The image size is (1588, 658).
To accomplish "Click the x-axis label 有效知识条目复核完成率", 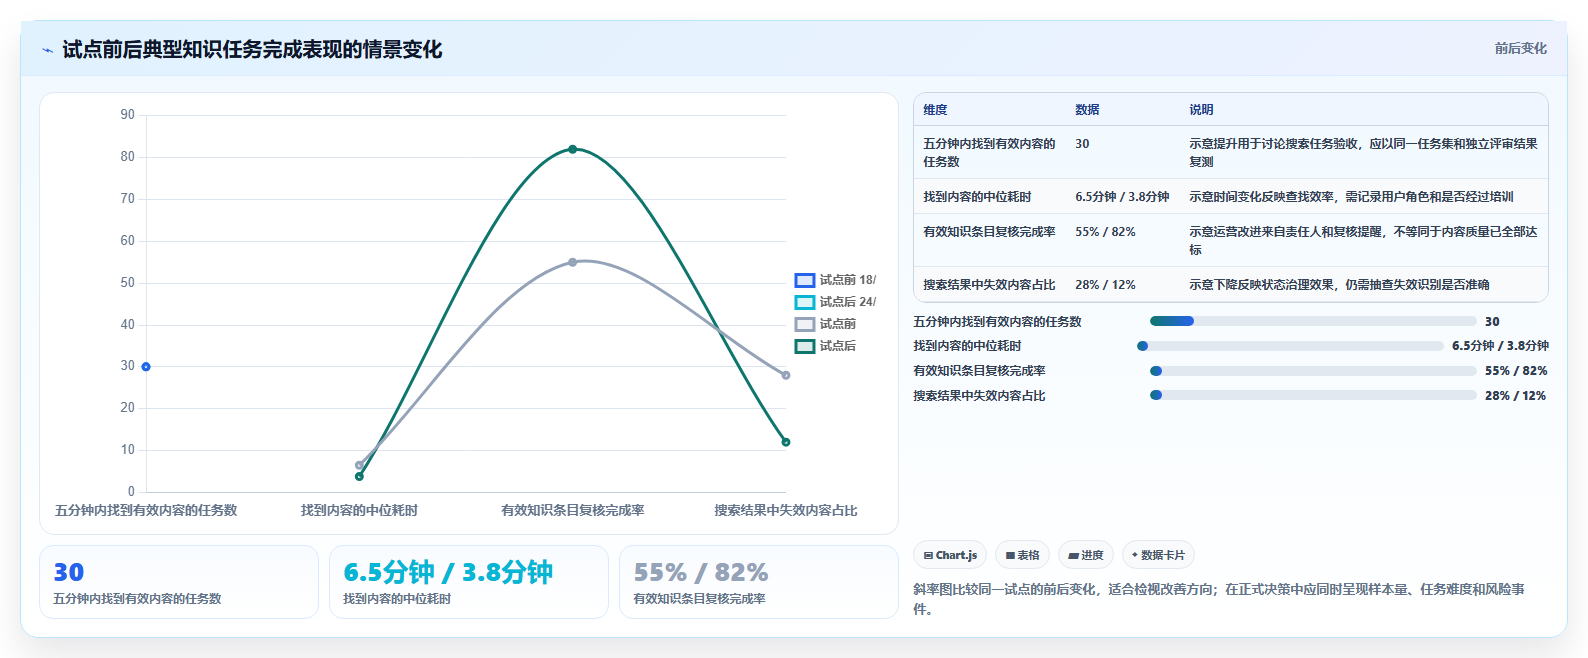I will click(572, 510).
